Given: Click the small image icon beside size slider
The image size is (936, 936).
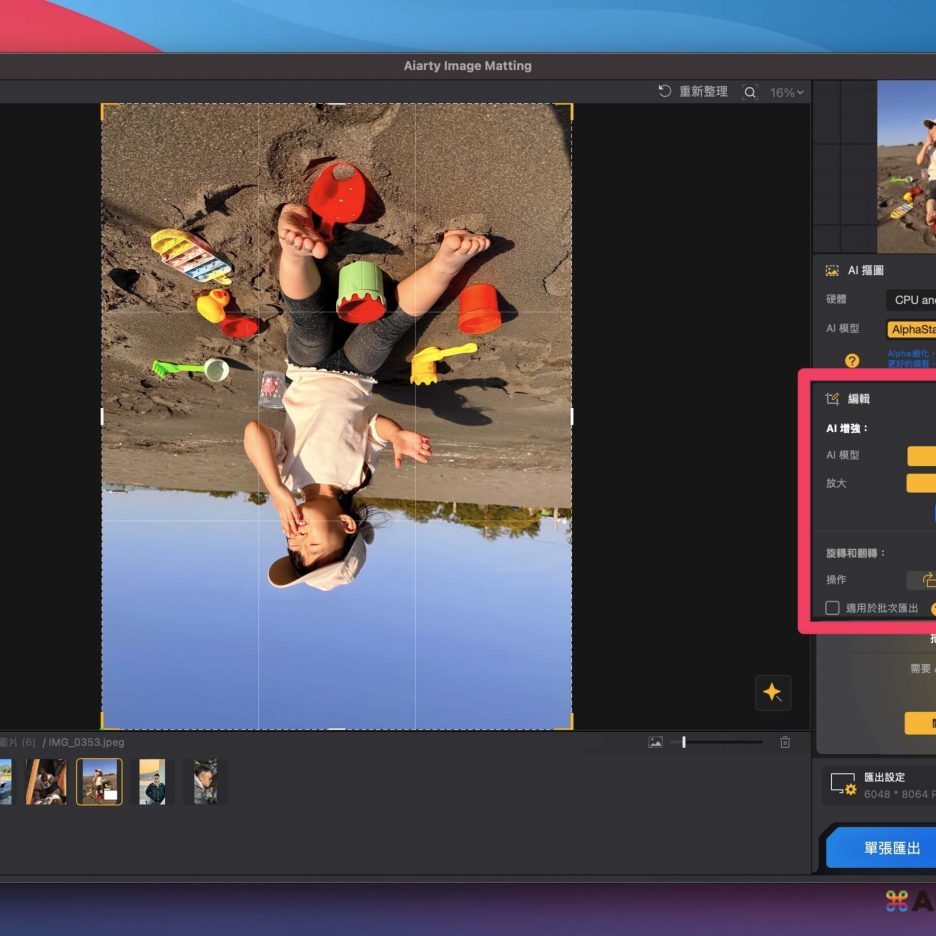Looking at the screenshot, I should 655,742.
